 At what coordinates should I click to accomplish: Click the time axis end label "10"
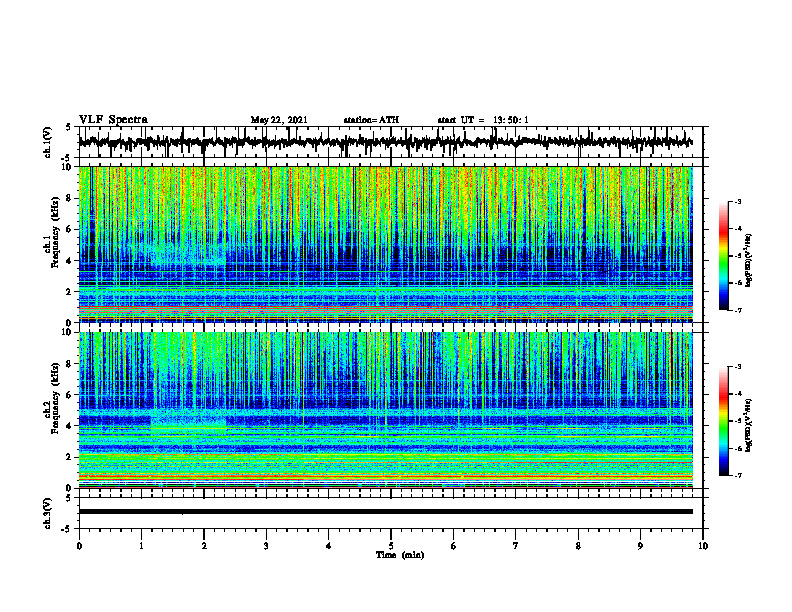tap(703, 546)
